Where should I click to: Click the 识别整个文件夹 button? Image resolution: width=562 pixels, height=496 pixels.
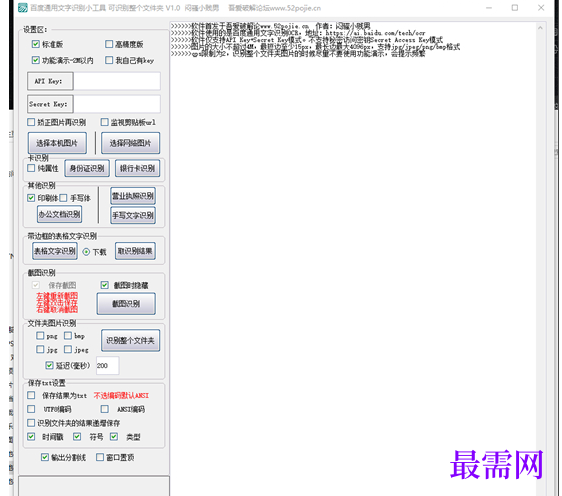(130, 340)
